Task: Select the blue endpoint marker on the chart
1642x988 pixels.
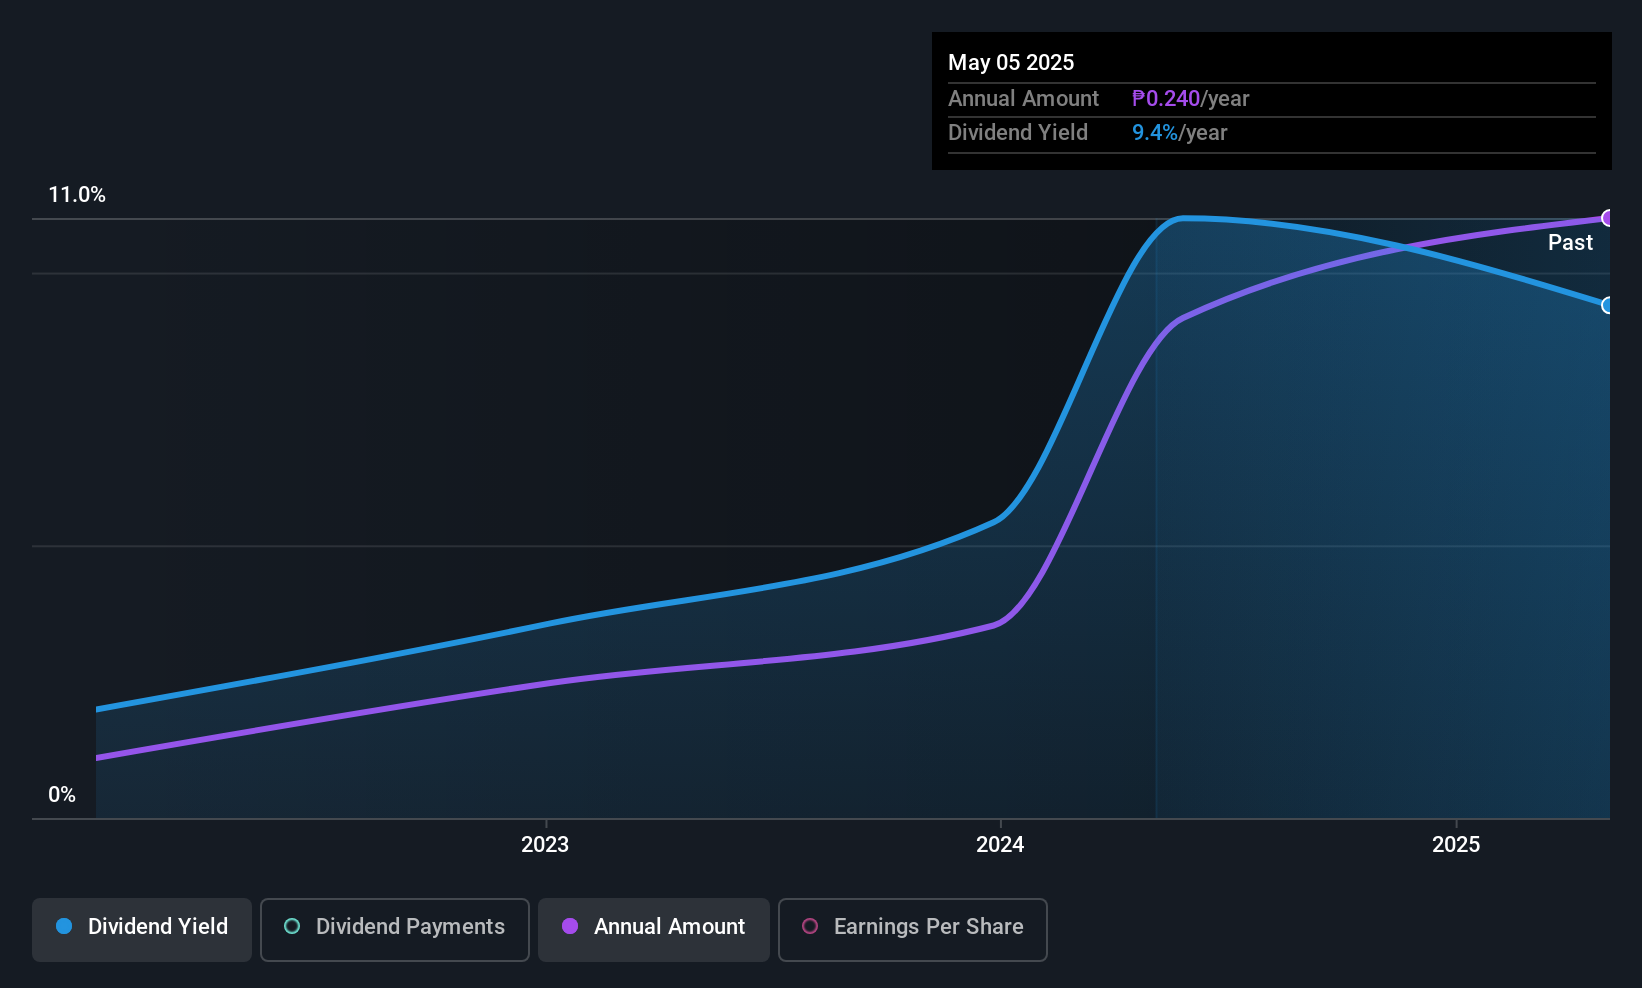Action: pos(1608,306)
